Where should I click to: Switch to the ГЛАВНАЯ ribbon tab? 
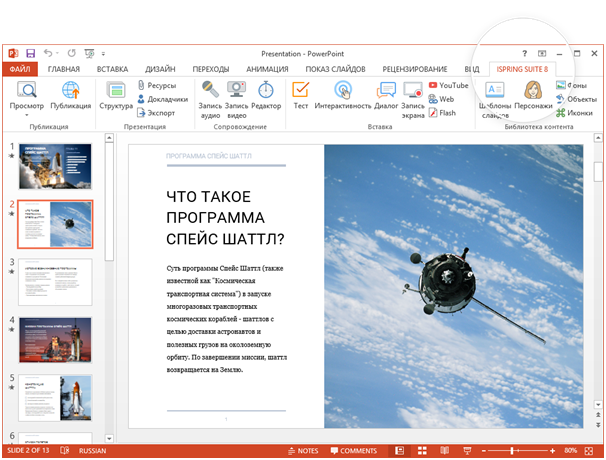[x=64, y=69]
